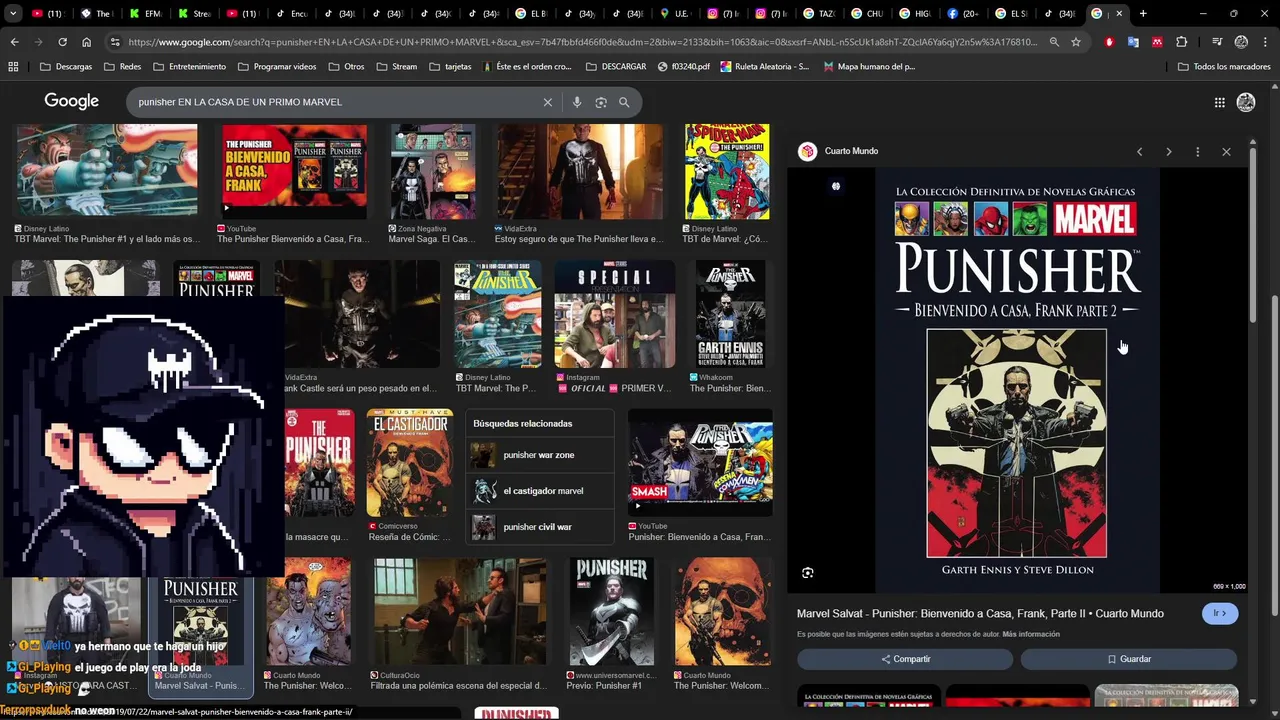The image size is (1280, 720).
Task: Switch to the Encu browser tab
Action: coord(290,14)
